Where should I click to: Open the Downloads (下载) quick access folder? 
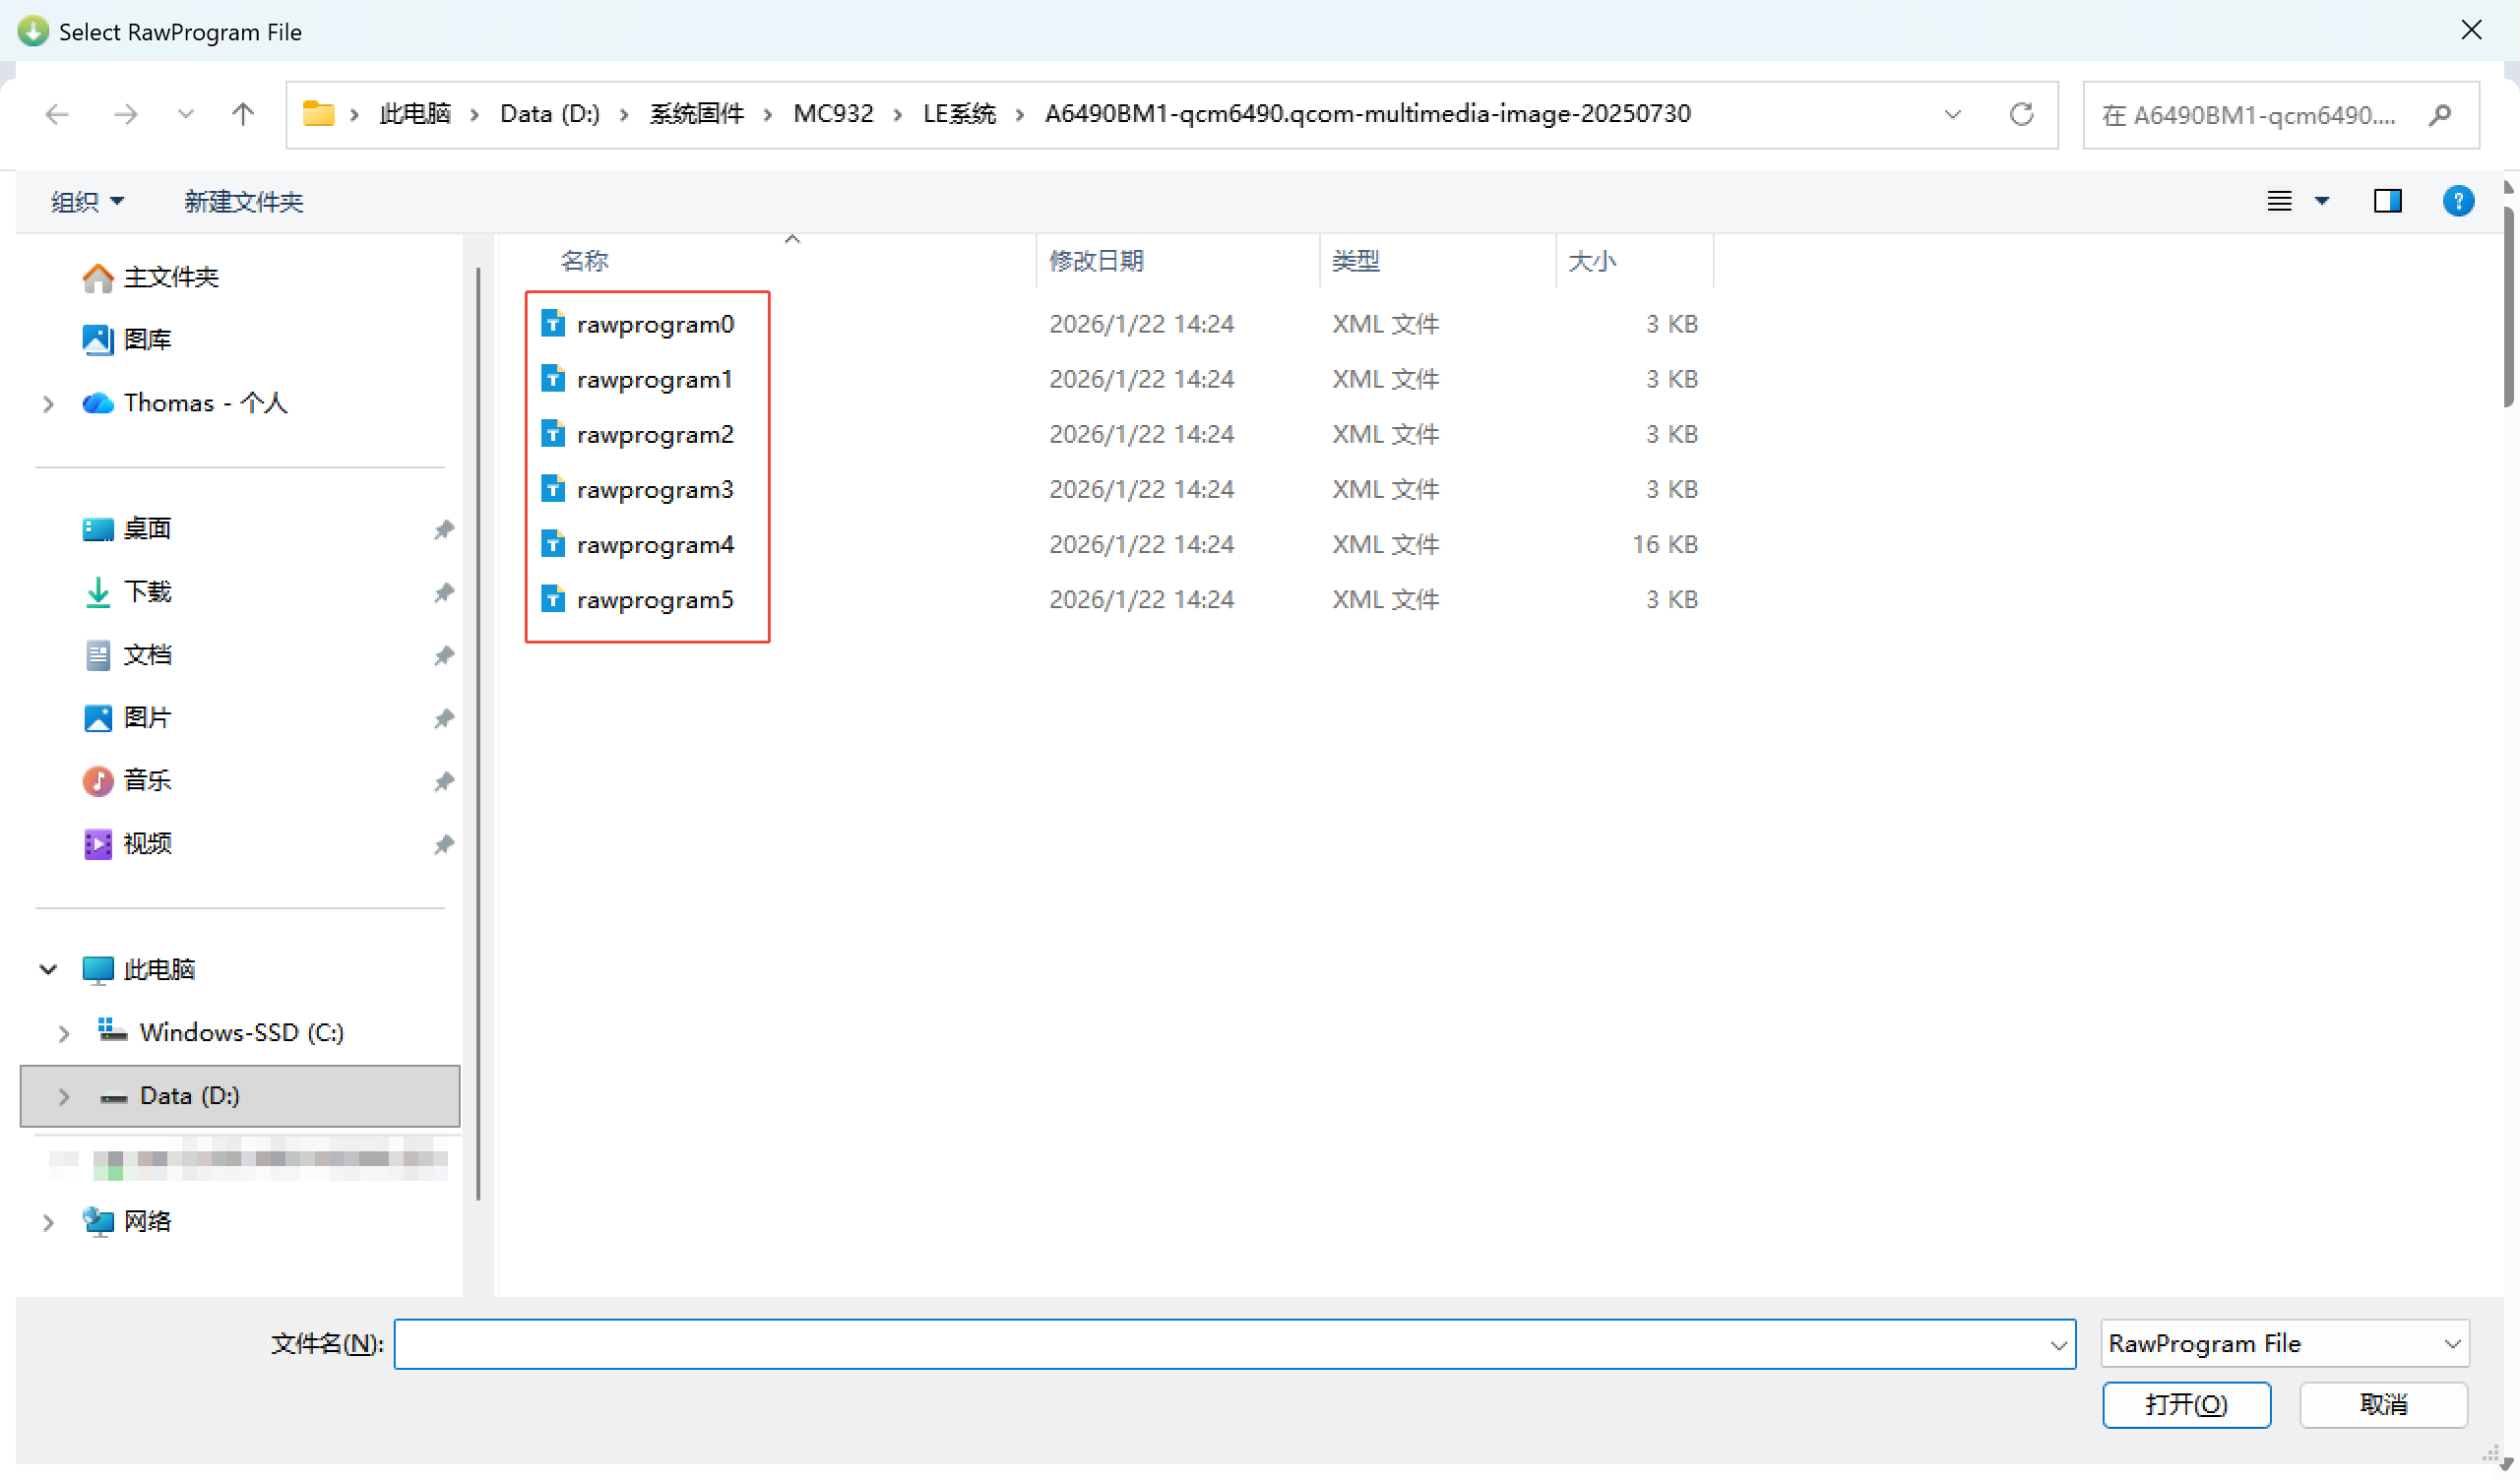pos(147,592)
